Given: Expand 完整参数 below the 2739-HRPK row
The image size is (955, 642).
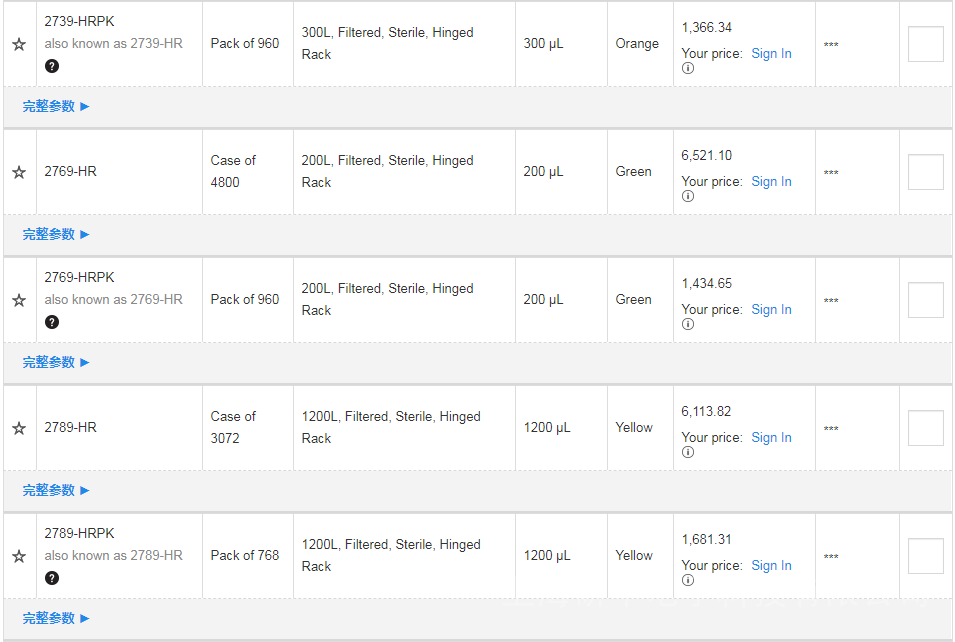Looking at the screenshot, I should tap(56, 106).
